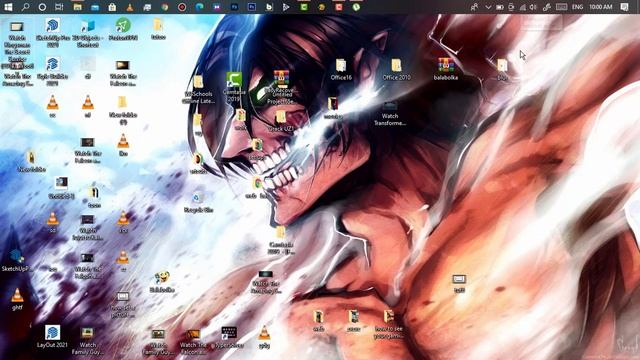Open the Action Center notifications
The image size is (640, 360).
point(624,7)
